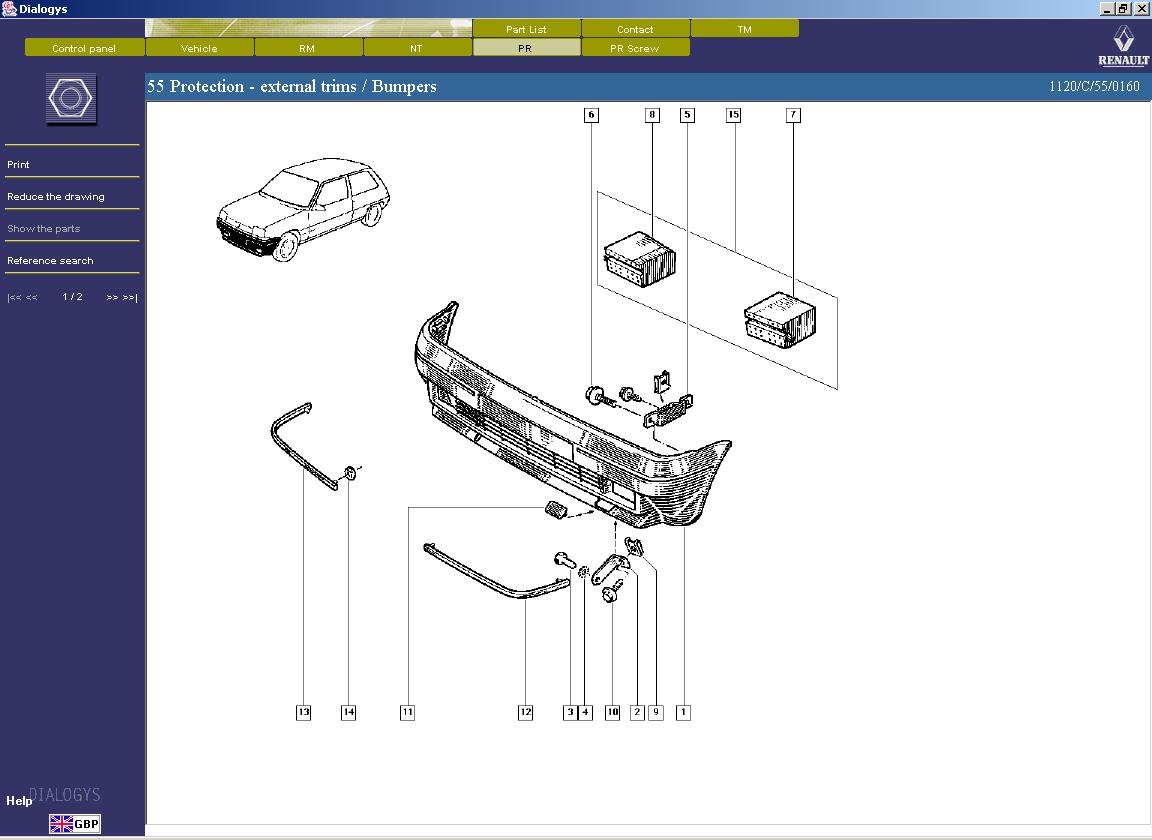This screenshot has width=1152, height=840.
Task: Click the page indicator 1 / 2
Action: [72, 297]
